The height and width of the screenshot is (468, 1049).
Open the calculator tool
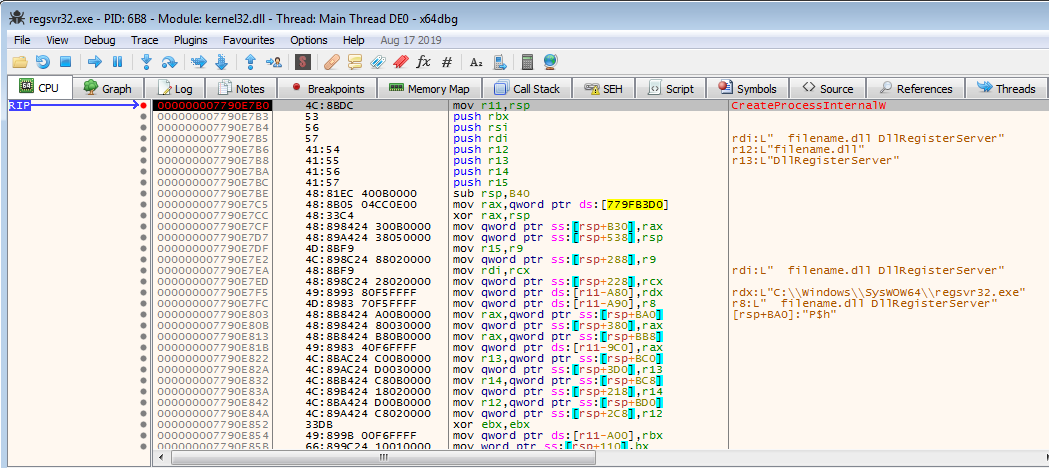click(527, 62)
